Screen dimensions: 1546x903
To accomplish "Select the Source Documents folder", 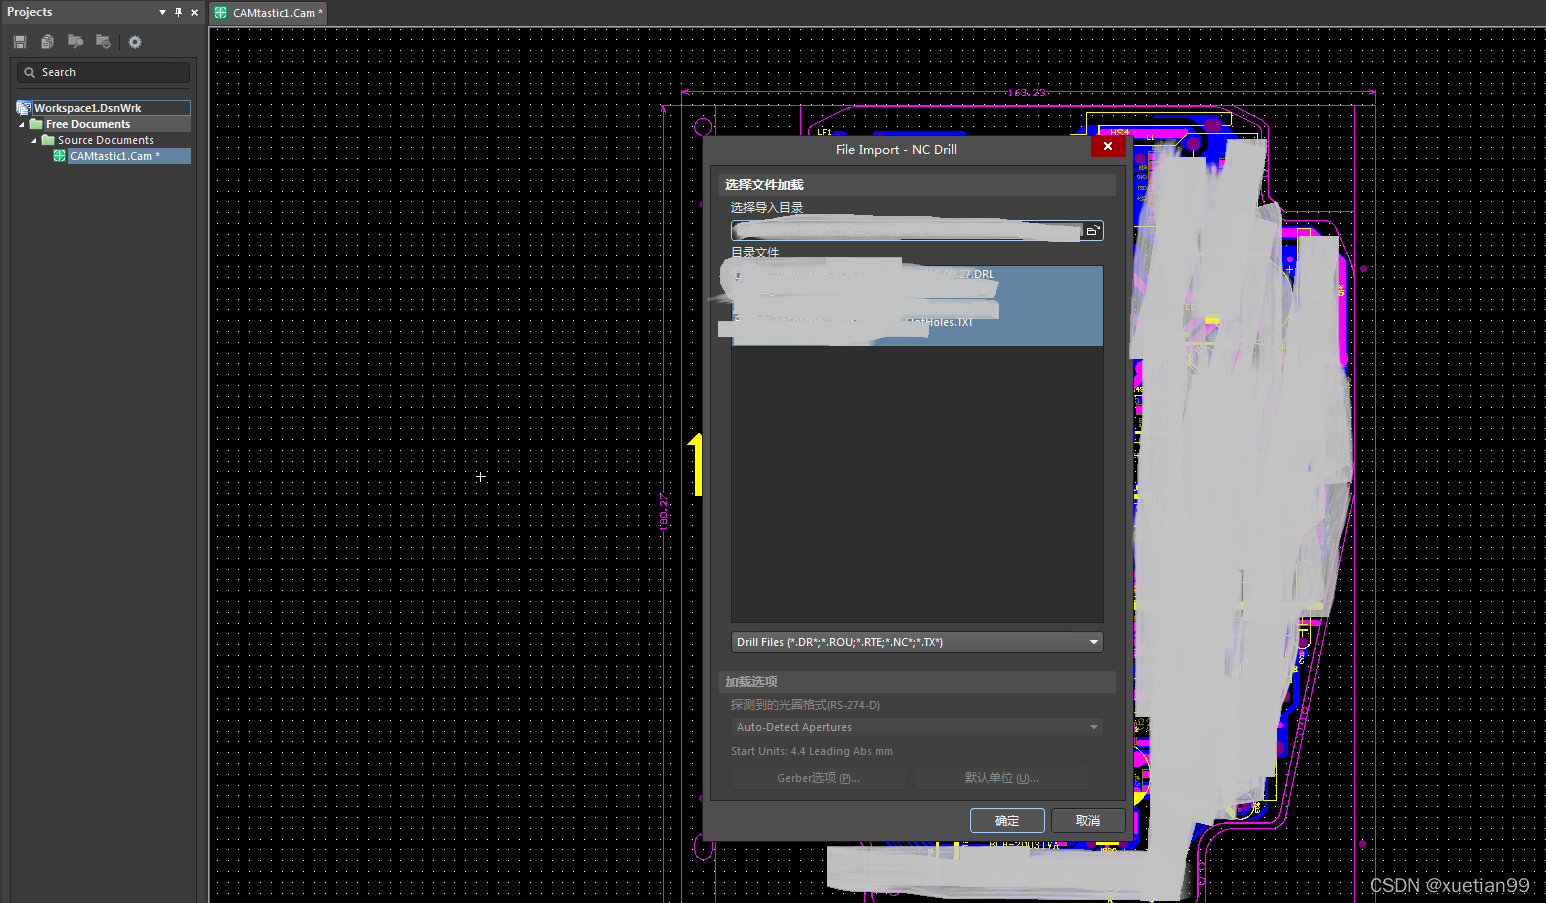I will pos(105,140).
